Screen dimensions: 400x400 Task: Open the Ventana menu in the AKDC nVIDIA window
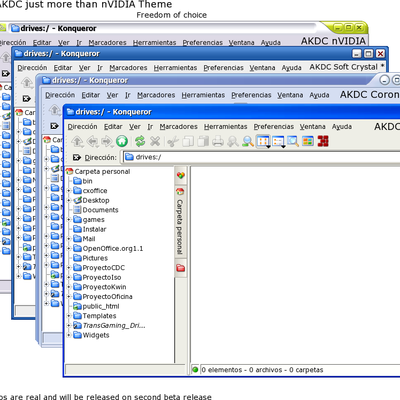(241, 43)
